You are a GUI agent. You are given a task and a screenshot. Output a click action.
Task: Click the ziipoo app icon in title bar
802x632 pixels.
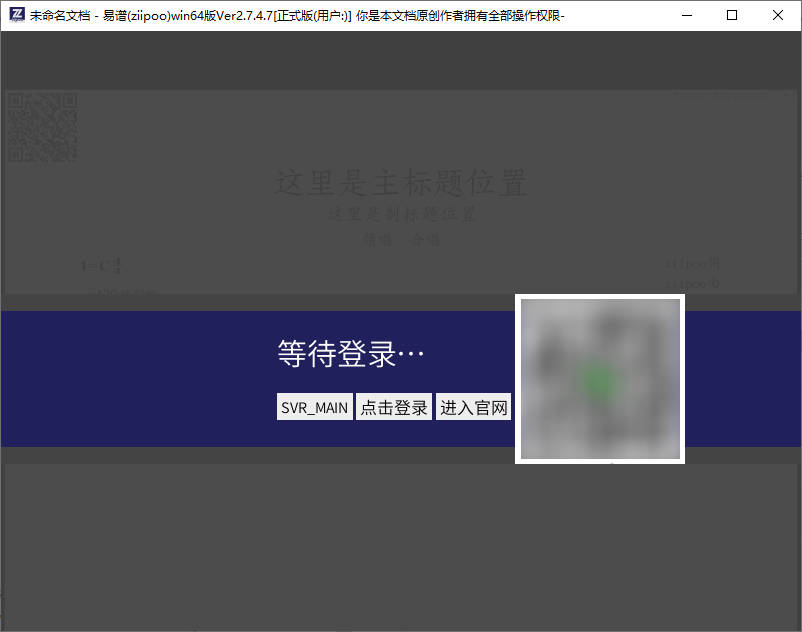(17, 15)
